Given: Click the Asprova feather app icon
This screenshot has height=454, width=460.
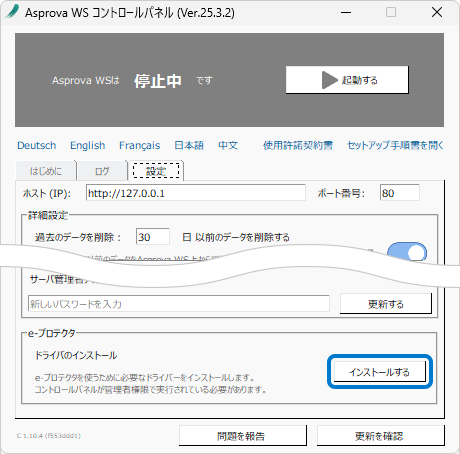Looking at the screenshot, I should (13, 12).
